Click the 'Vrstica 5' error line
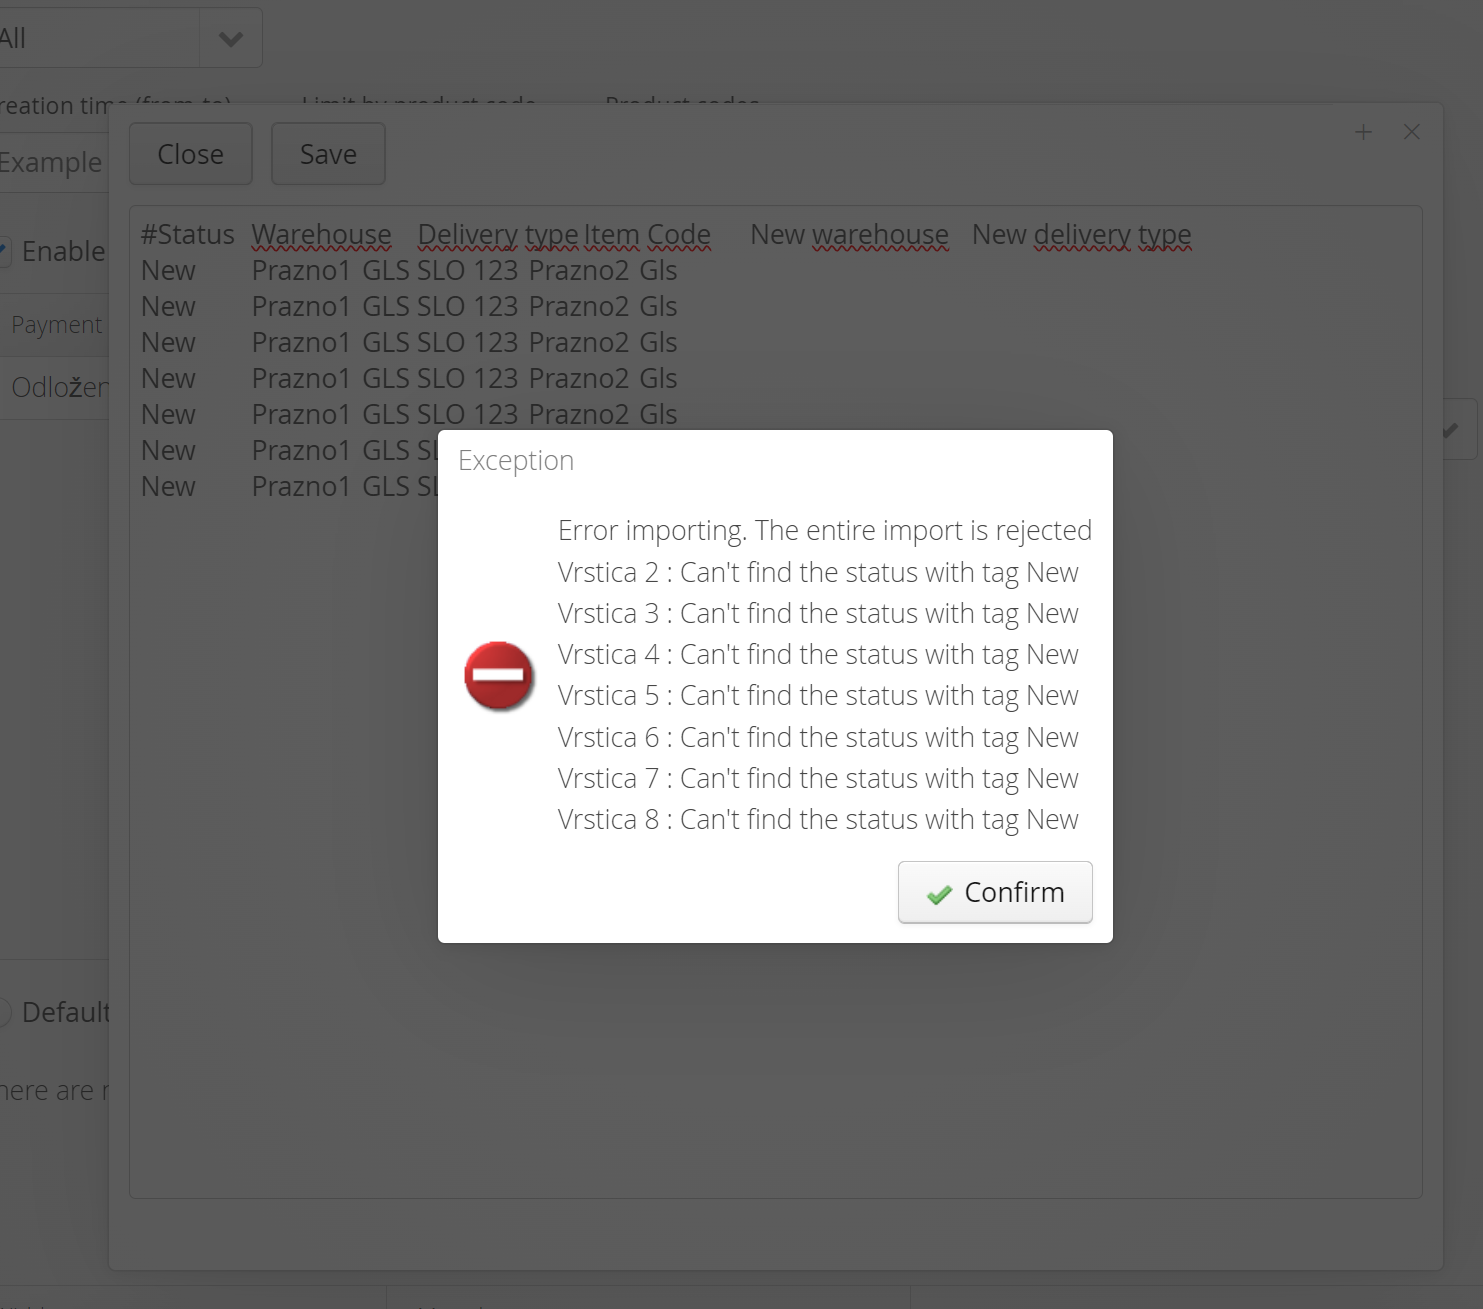 818,695
